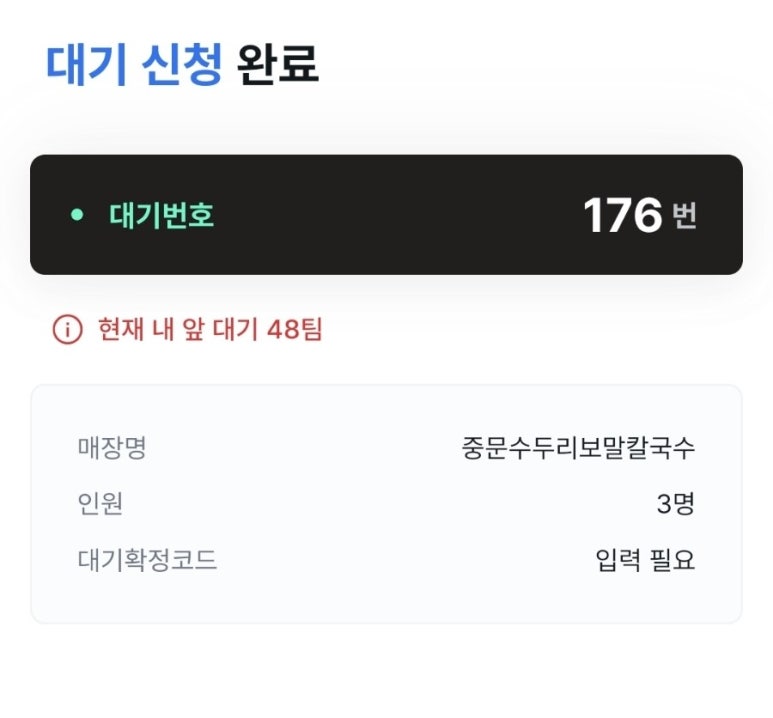The height and width of the screenshot is (718, 773).
Task: Click the green dot beside 대기번호
Action: coord(77,215)
